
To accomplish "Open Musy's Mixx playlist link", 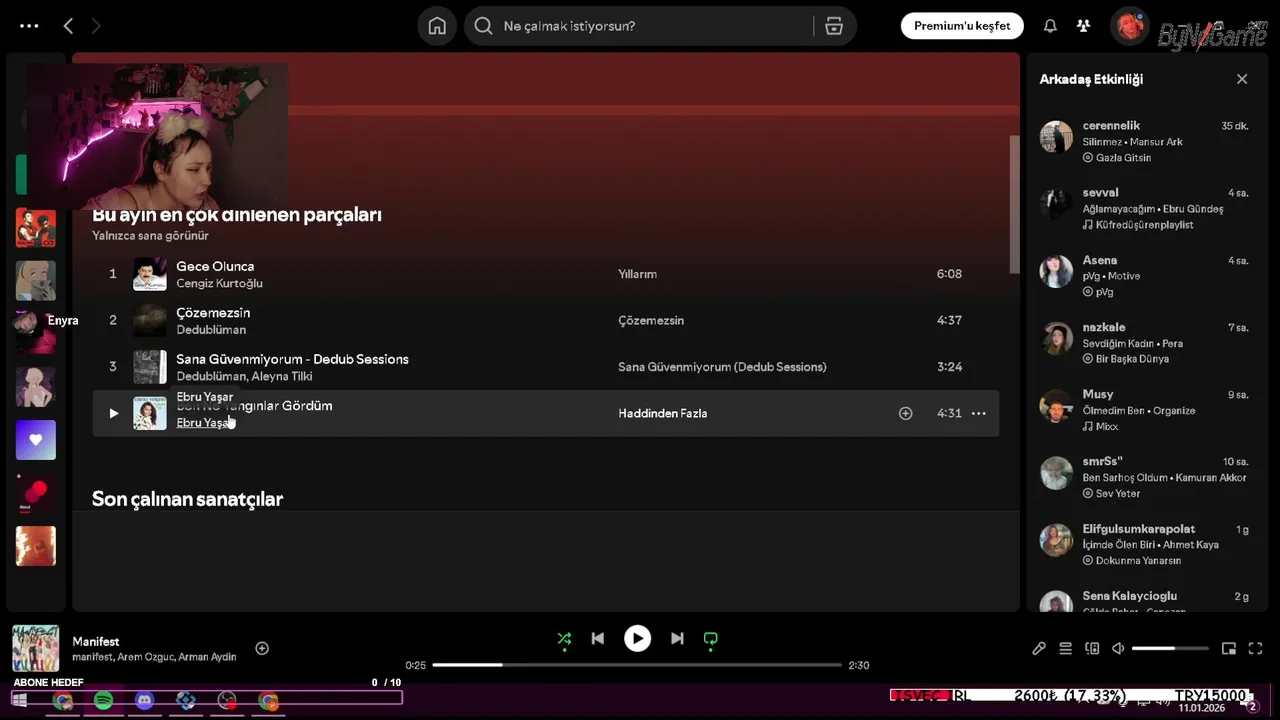I will tap(1107, 426).
